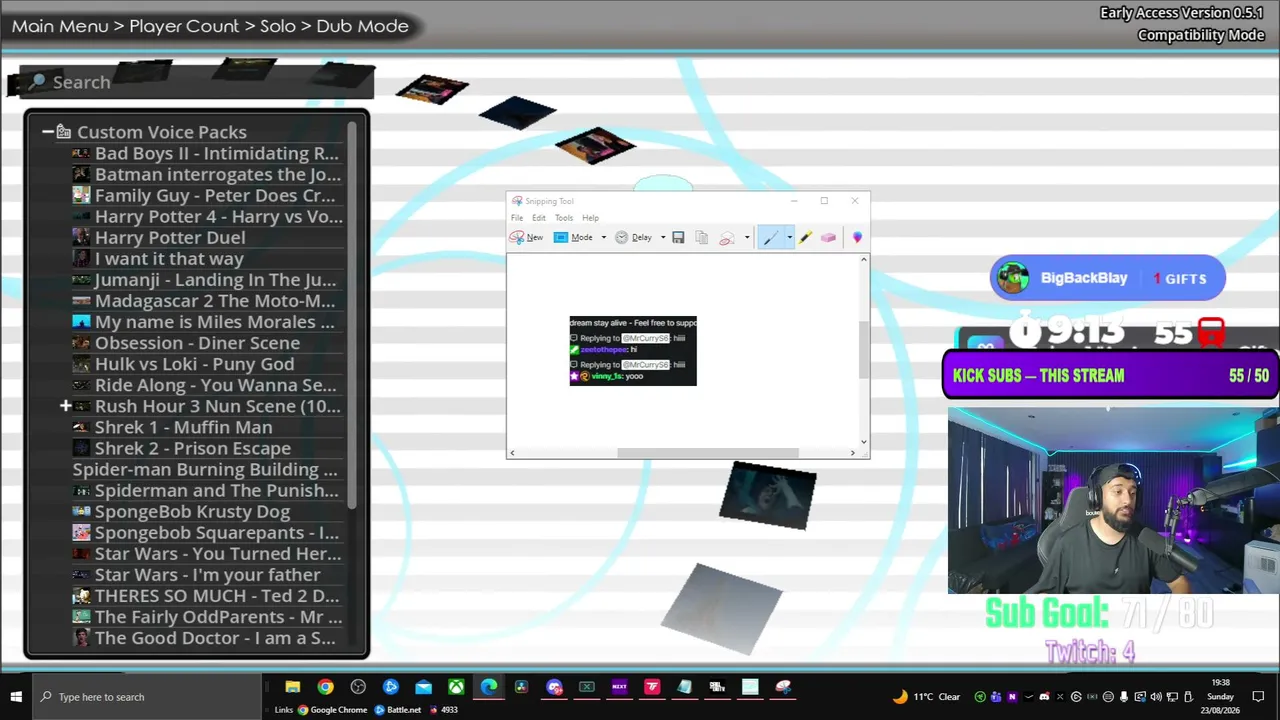The height and width of the screenshot is (720, 1280).
Task: Click the Delay clock icon
Action: click(x=621, y=237)
